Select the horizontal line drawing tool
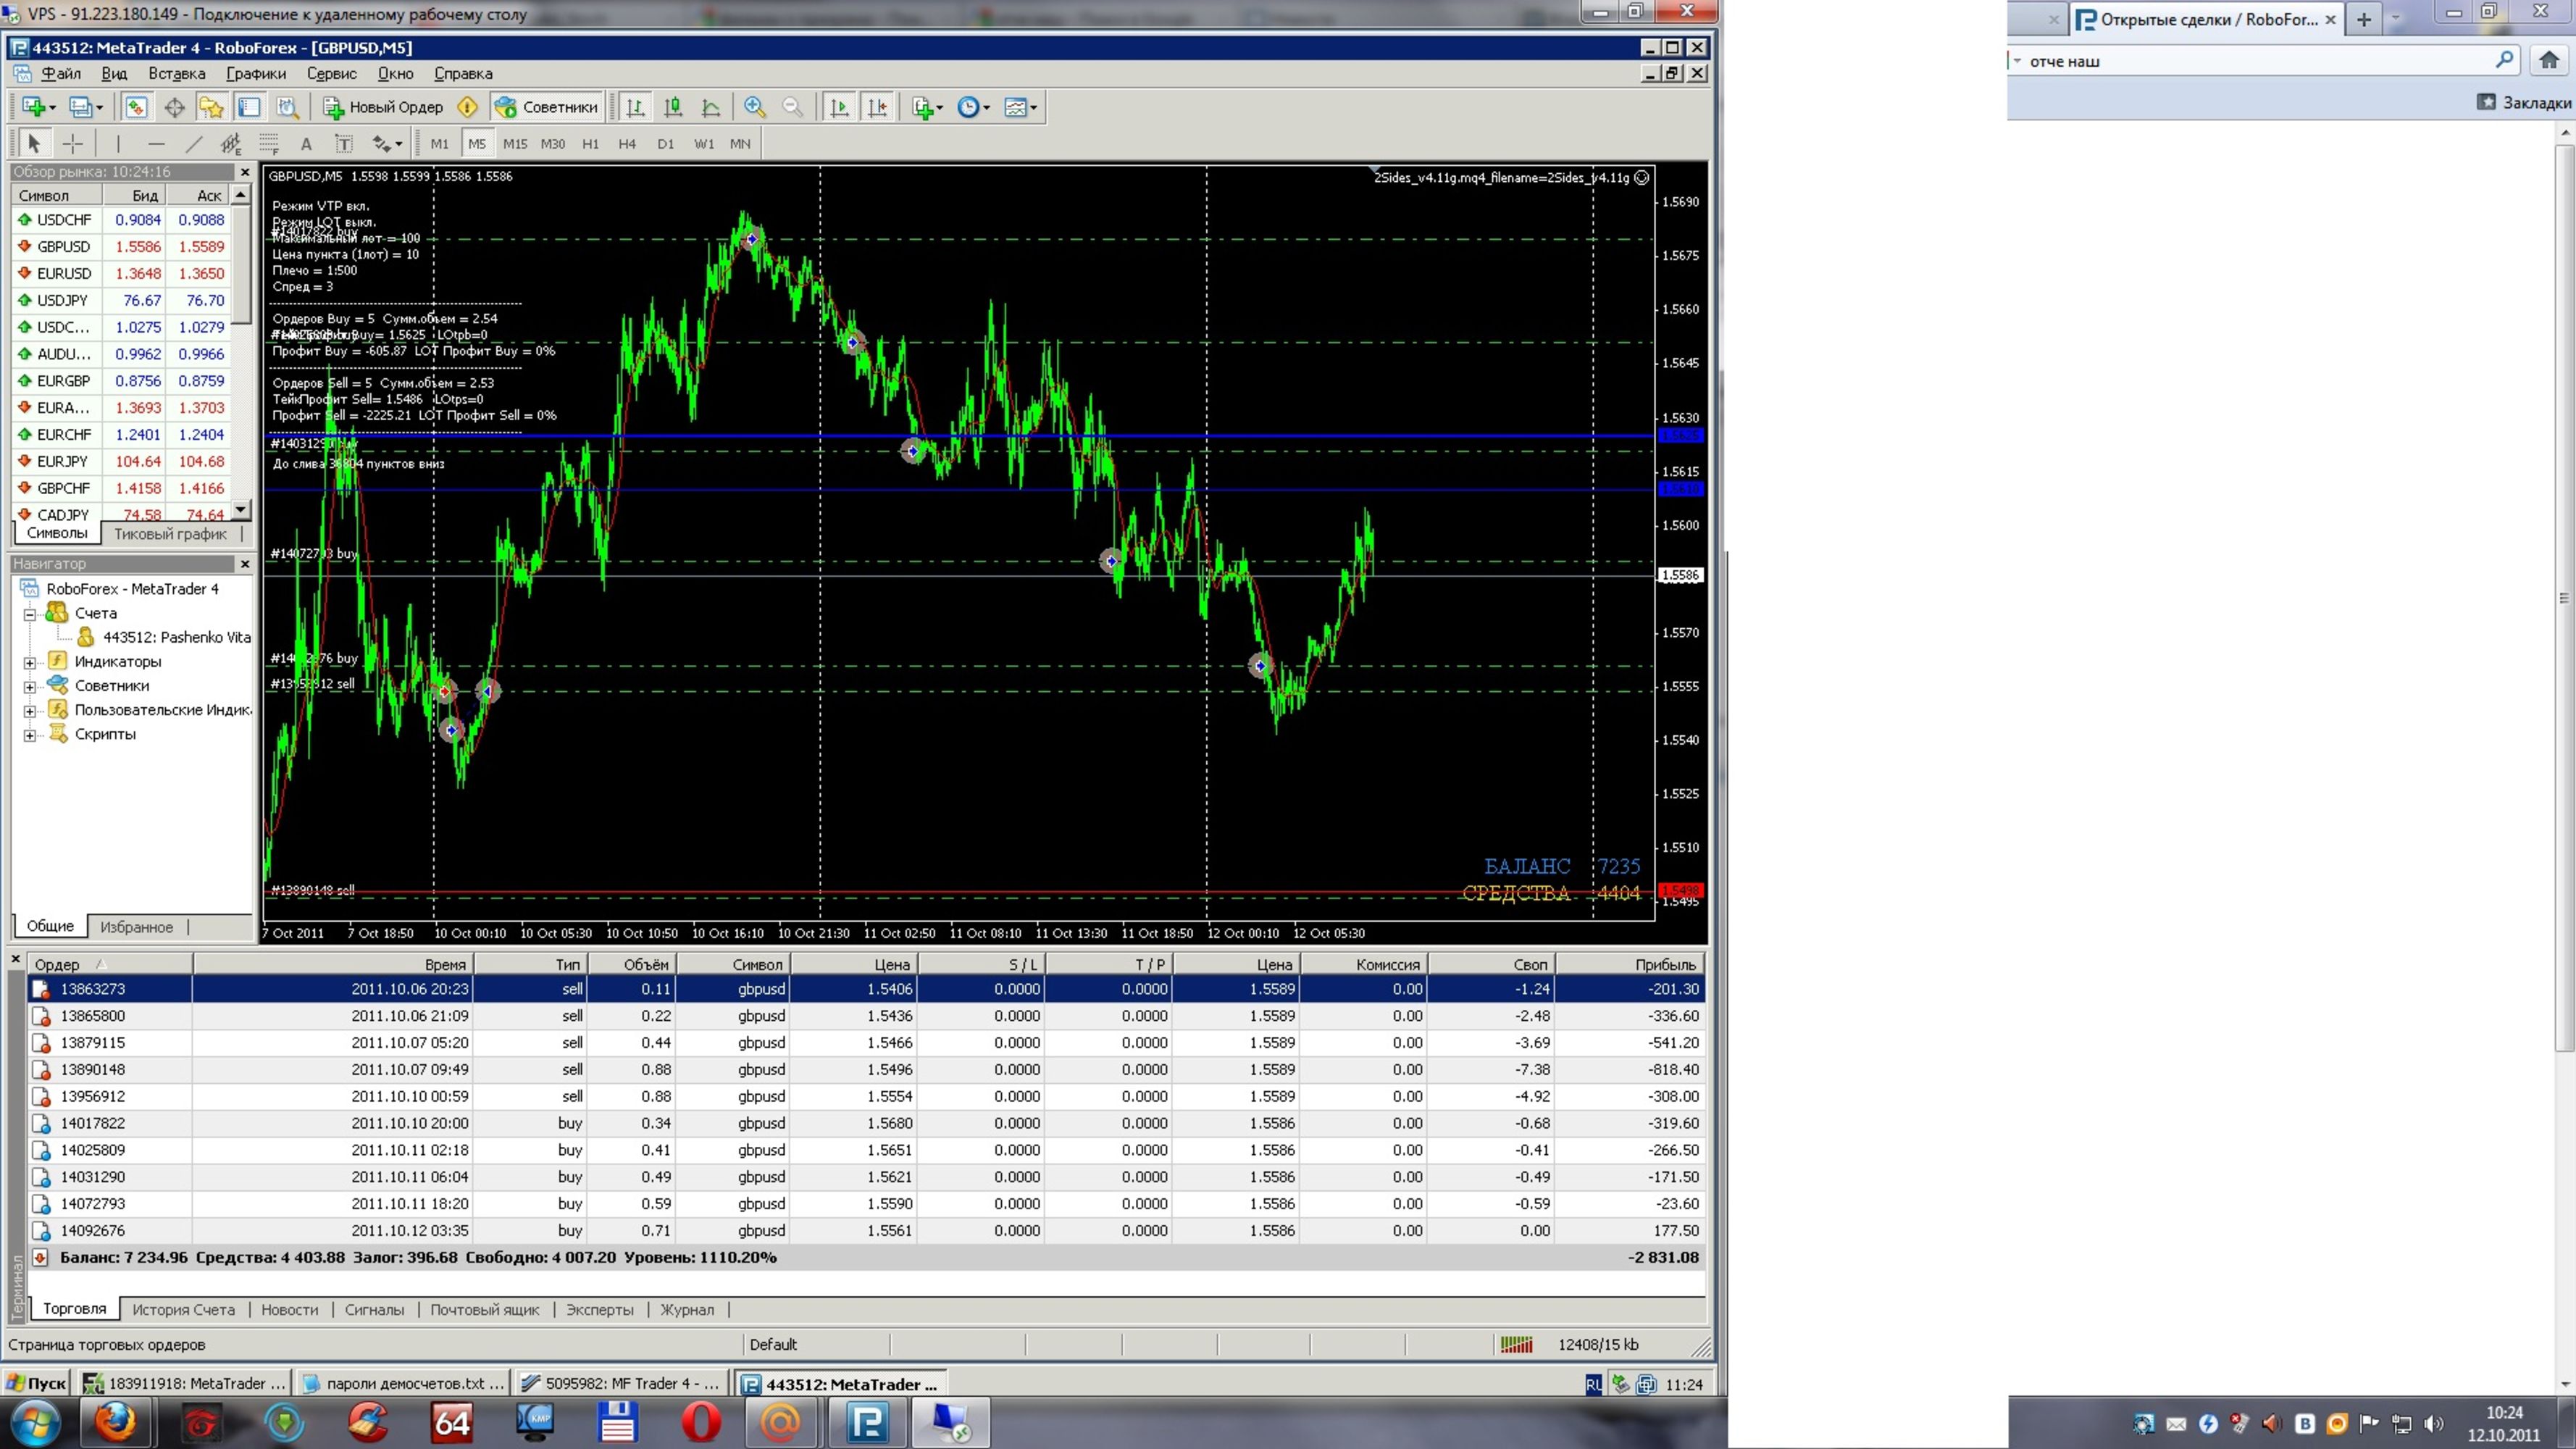Screen dimensions: 2576x1449 click(x=156, y=144)
